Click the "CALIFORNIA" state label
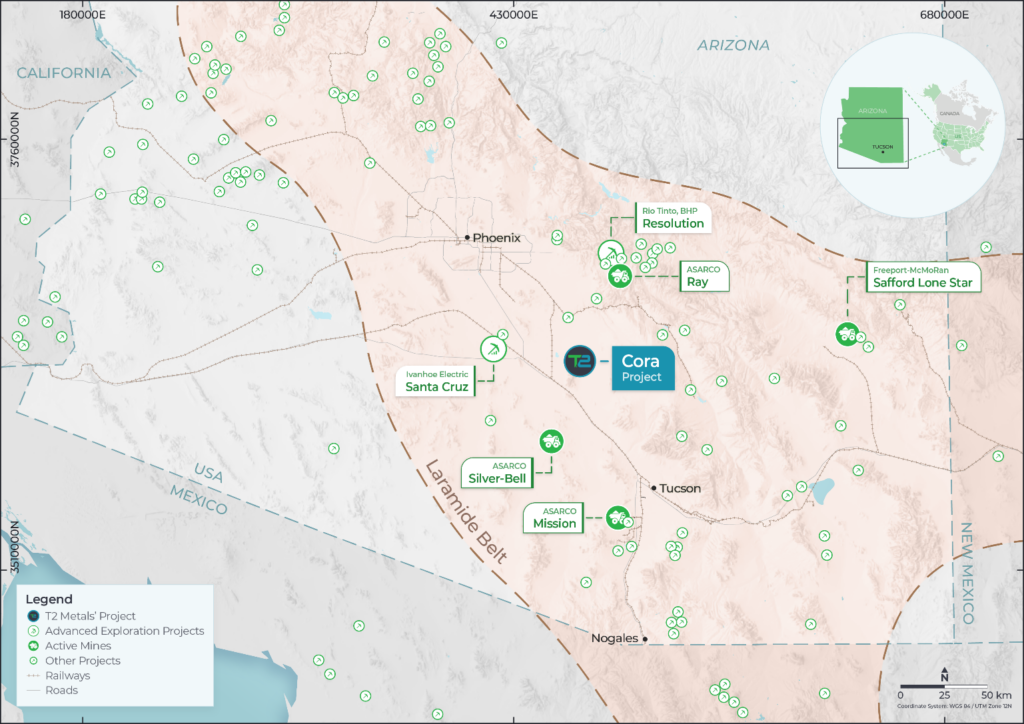The height and width of the screenshot is (724, 1024). click(x=64, y=72)
